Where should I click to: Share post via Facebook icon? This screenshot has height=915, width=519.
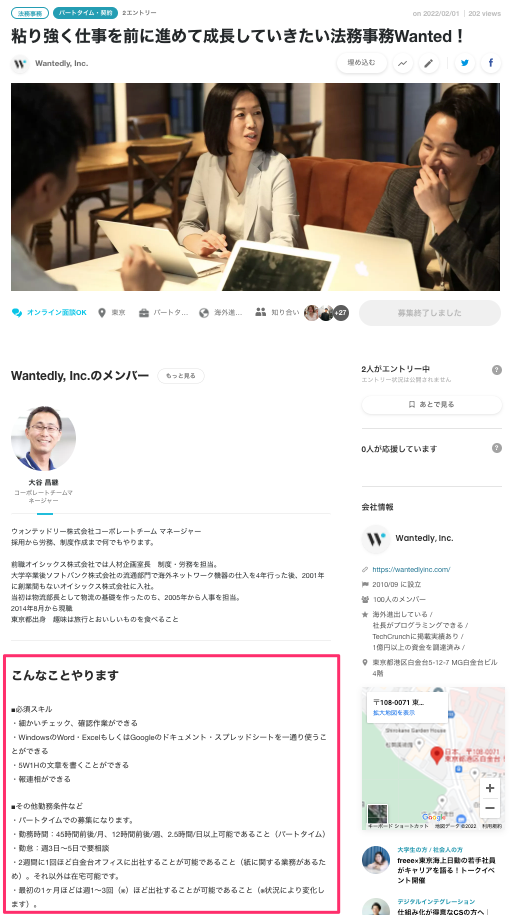tap(491, 63)
